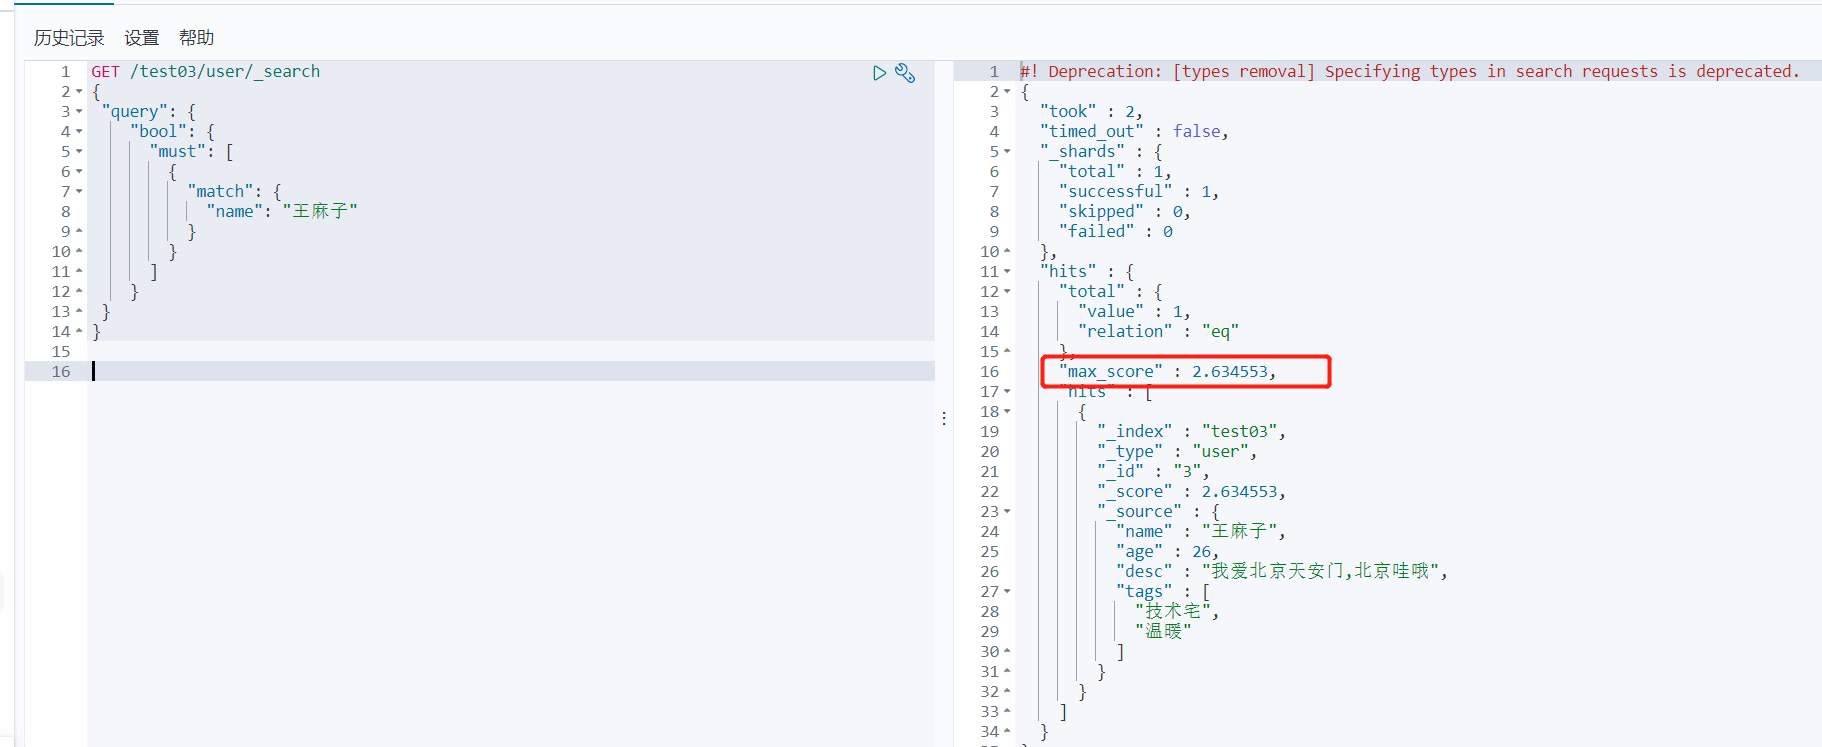Click the deprecation warning text in response
The height and width of the screenshot is (747, 1822).
pyautogui.click(x=1410, y=71)
